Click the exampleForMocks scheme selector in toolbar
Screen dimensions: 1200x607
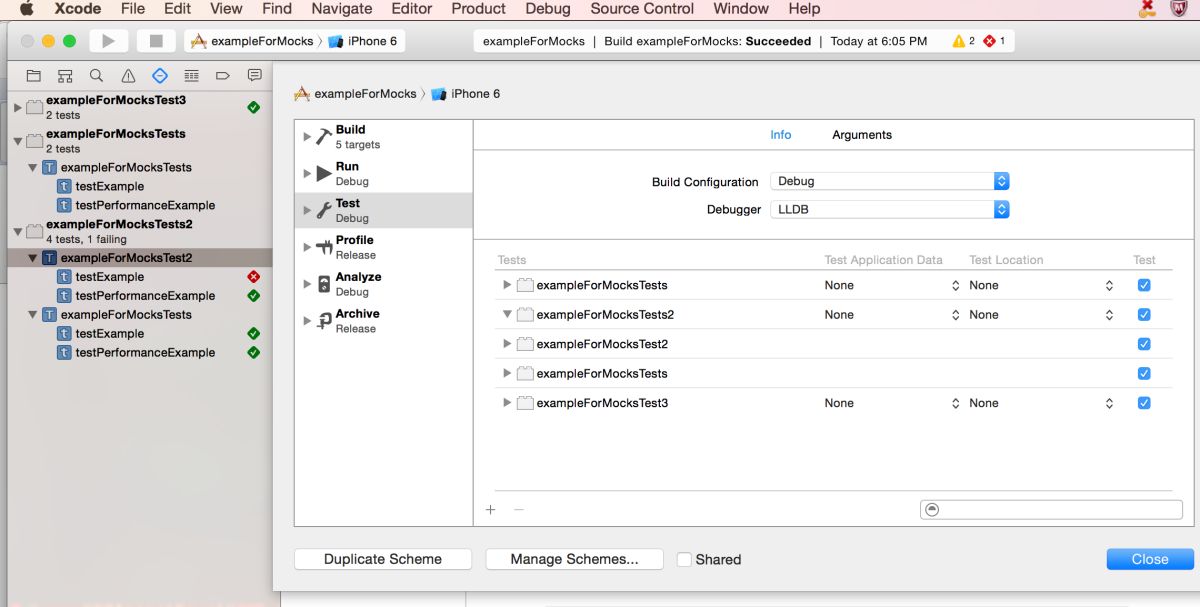[252, 41]
